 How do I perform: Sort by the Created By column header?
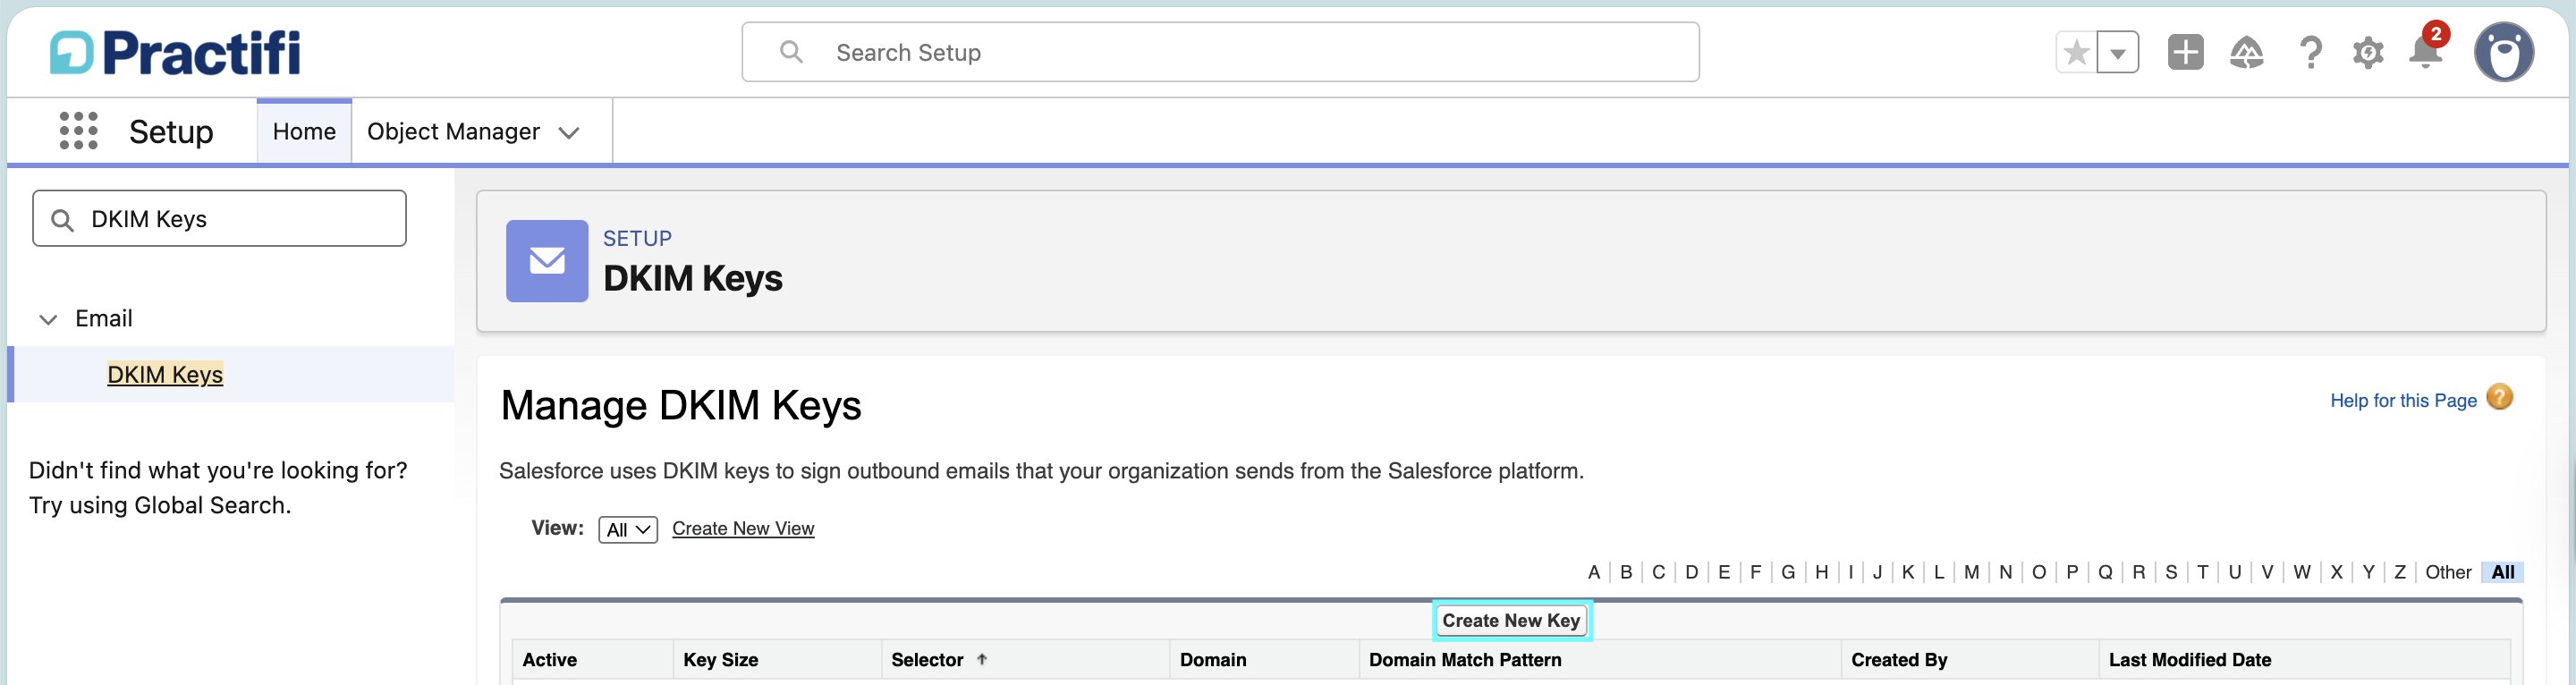click(1899, 660)
